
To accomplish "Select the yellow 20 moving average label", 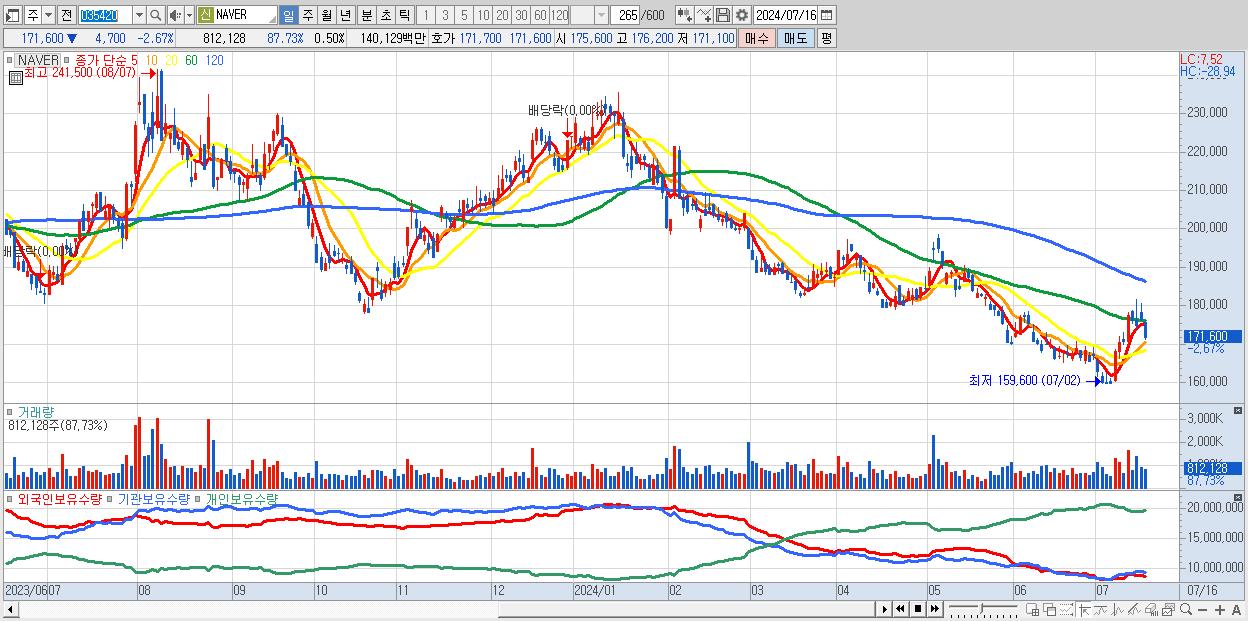I will (171, 60).
